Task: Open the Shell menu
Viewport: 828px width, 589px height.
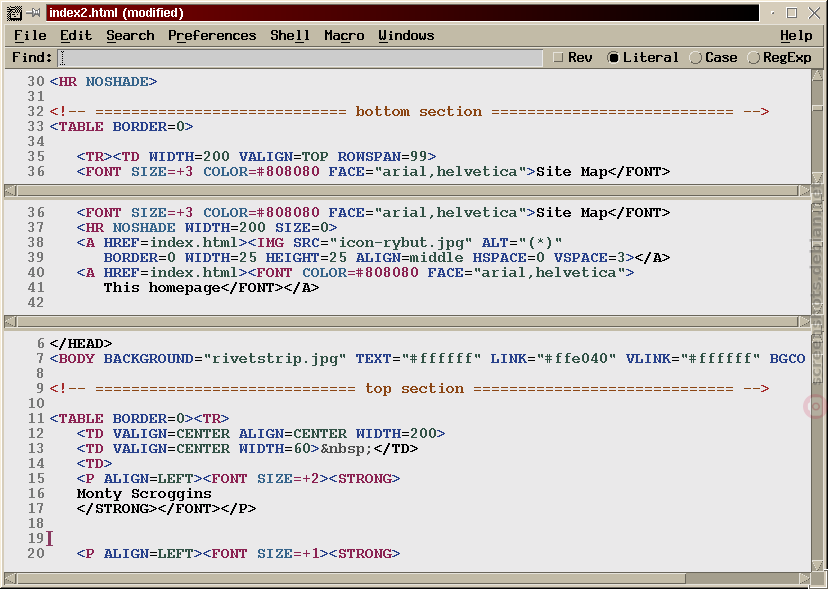Action: click(289, 35)
